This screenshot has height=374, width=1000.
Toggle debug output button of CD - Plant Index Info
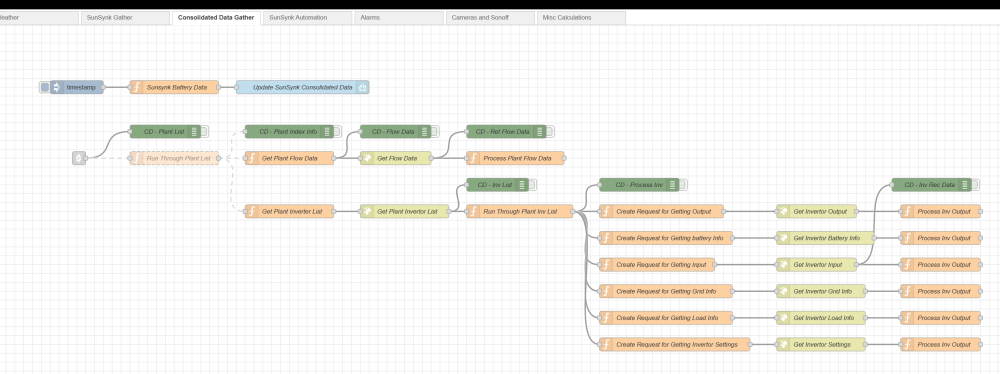pos(338,131)
